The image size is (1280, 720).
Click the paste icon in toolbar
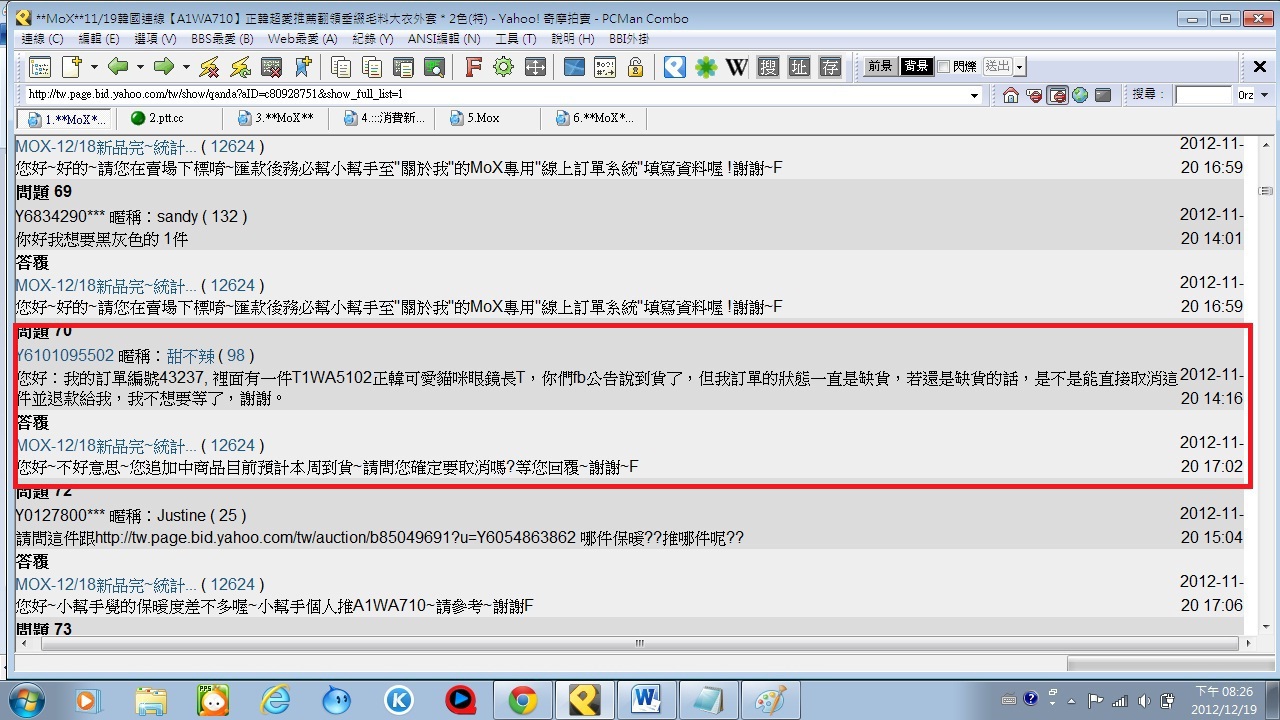coord(372,67)
